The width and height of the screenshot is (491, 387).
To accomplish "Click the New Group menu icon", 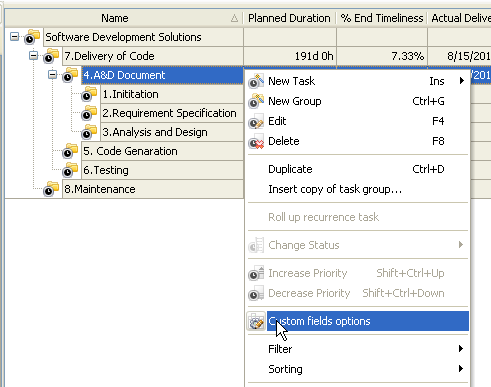I will click(256, 101).
